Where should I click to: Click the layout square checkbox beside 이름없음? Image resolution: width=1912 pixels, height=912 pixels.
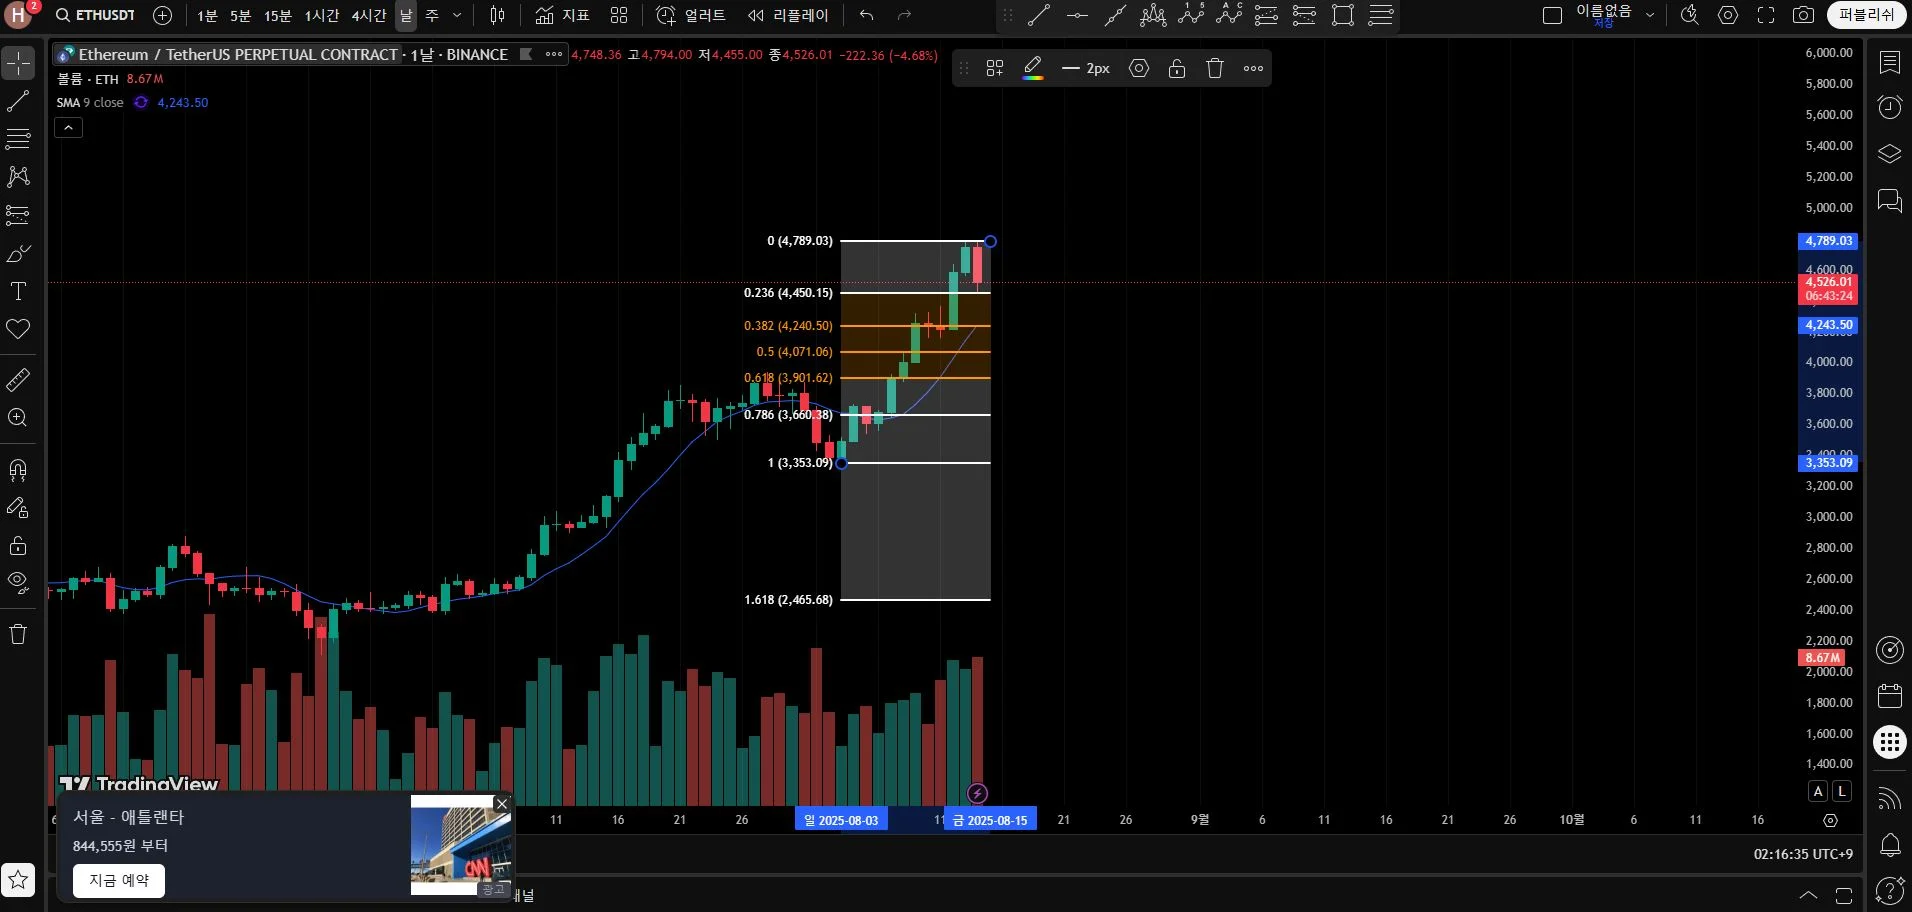pyautogui.click(x=1552, y=15)
